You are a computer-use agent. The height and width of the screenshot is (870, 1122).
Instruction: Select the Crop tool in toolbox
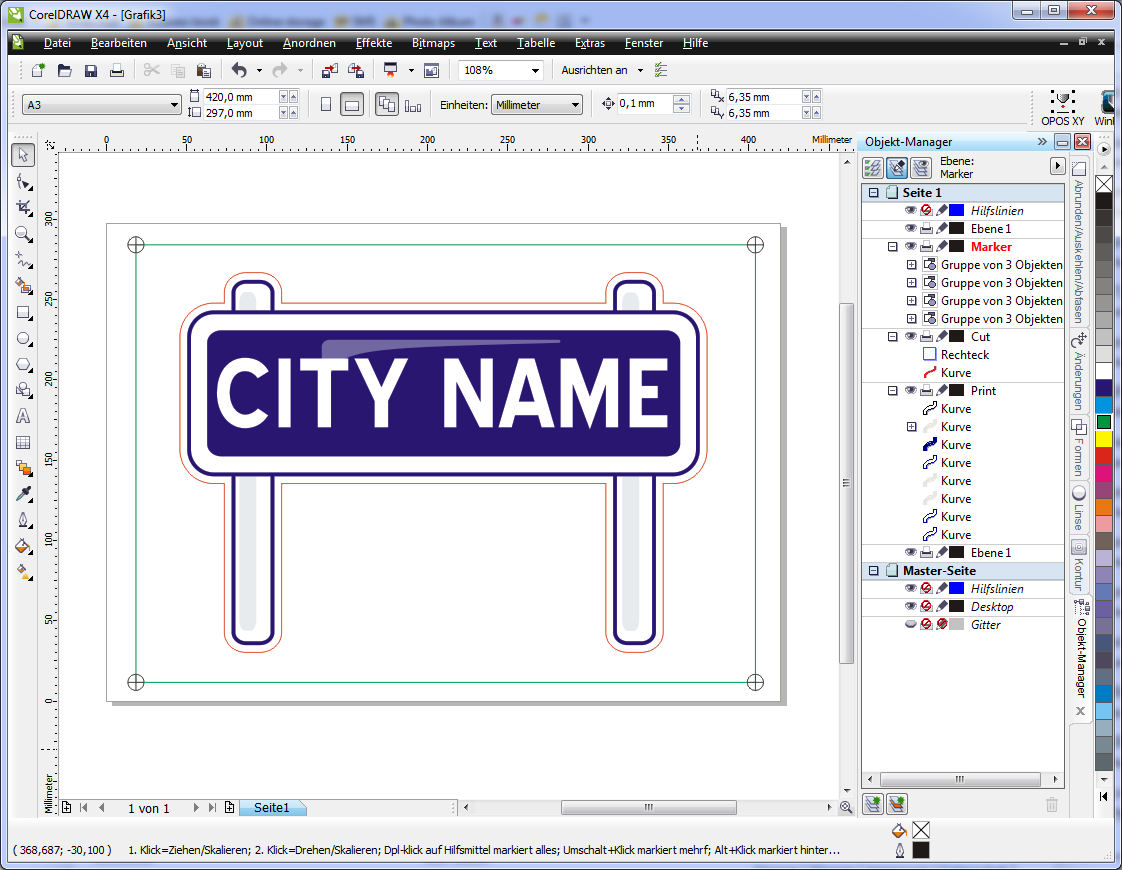[x=24, y=207]
